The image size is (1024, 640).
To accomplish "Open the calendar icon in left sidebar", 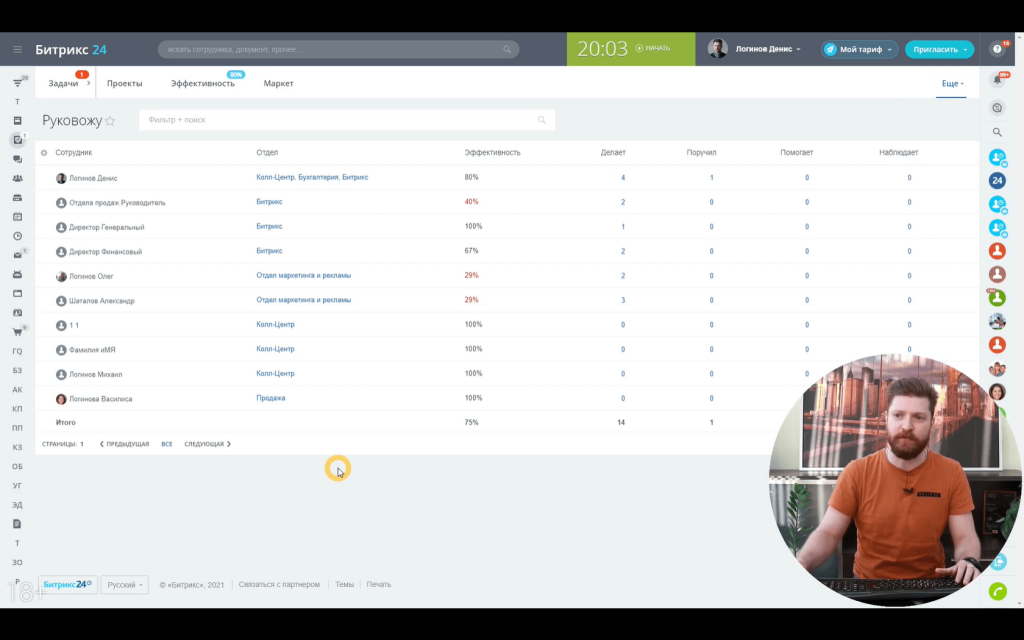I will [18, 217].
